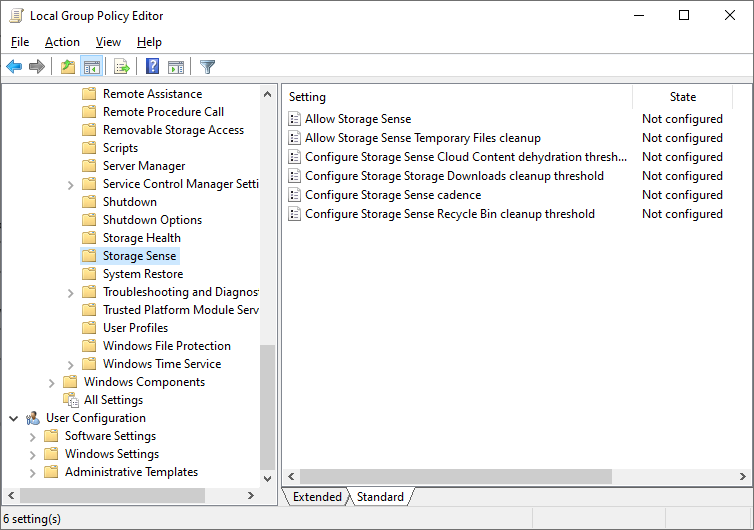The width and height of the screenshot is (754, 530).
Task: Switch to the Extended tab
Action: pos(317,496)
